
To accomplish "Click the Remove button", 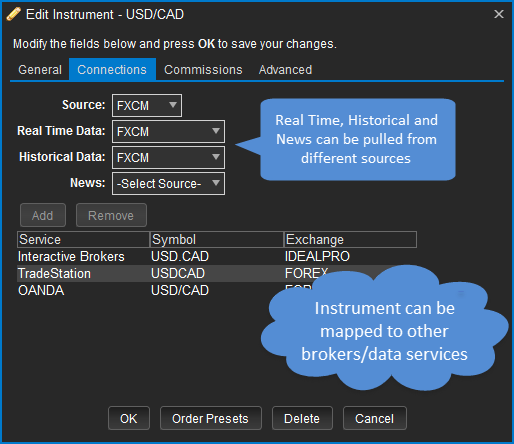I will point(111,215).
